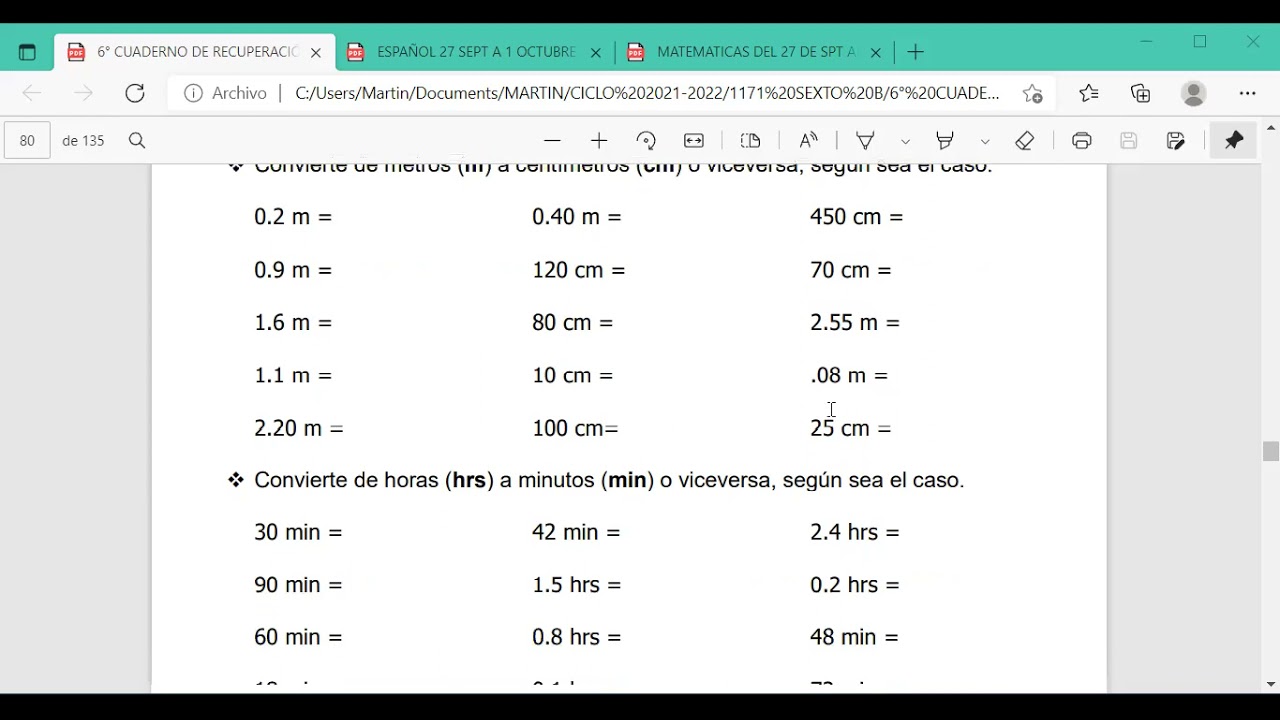Click the '70 cm =' exercise text
The image size is (1280, 720).
[x=850, y=270]
